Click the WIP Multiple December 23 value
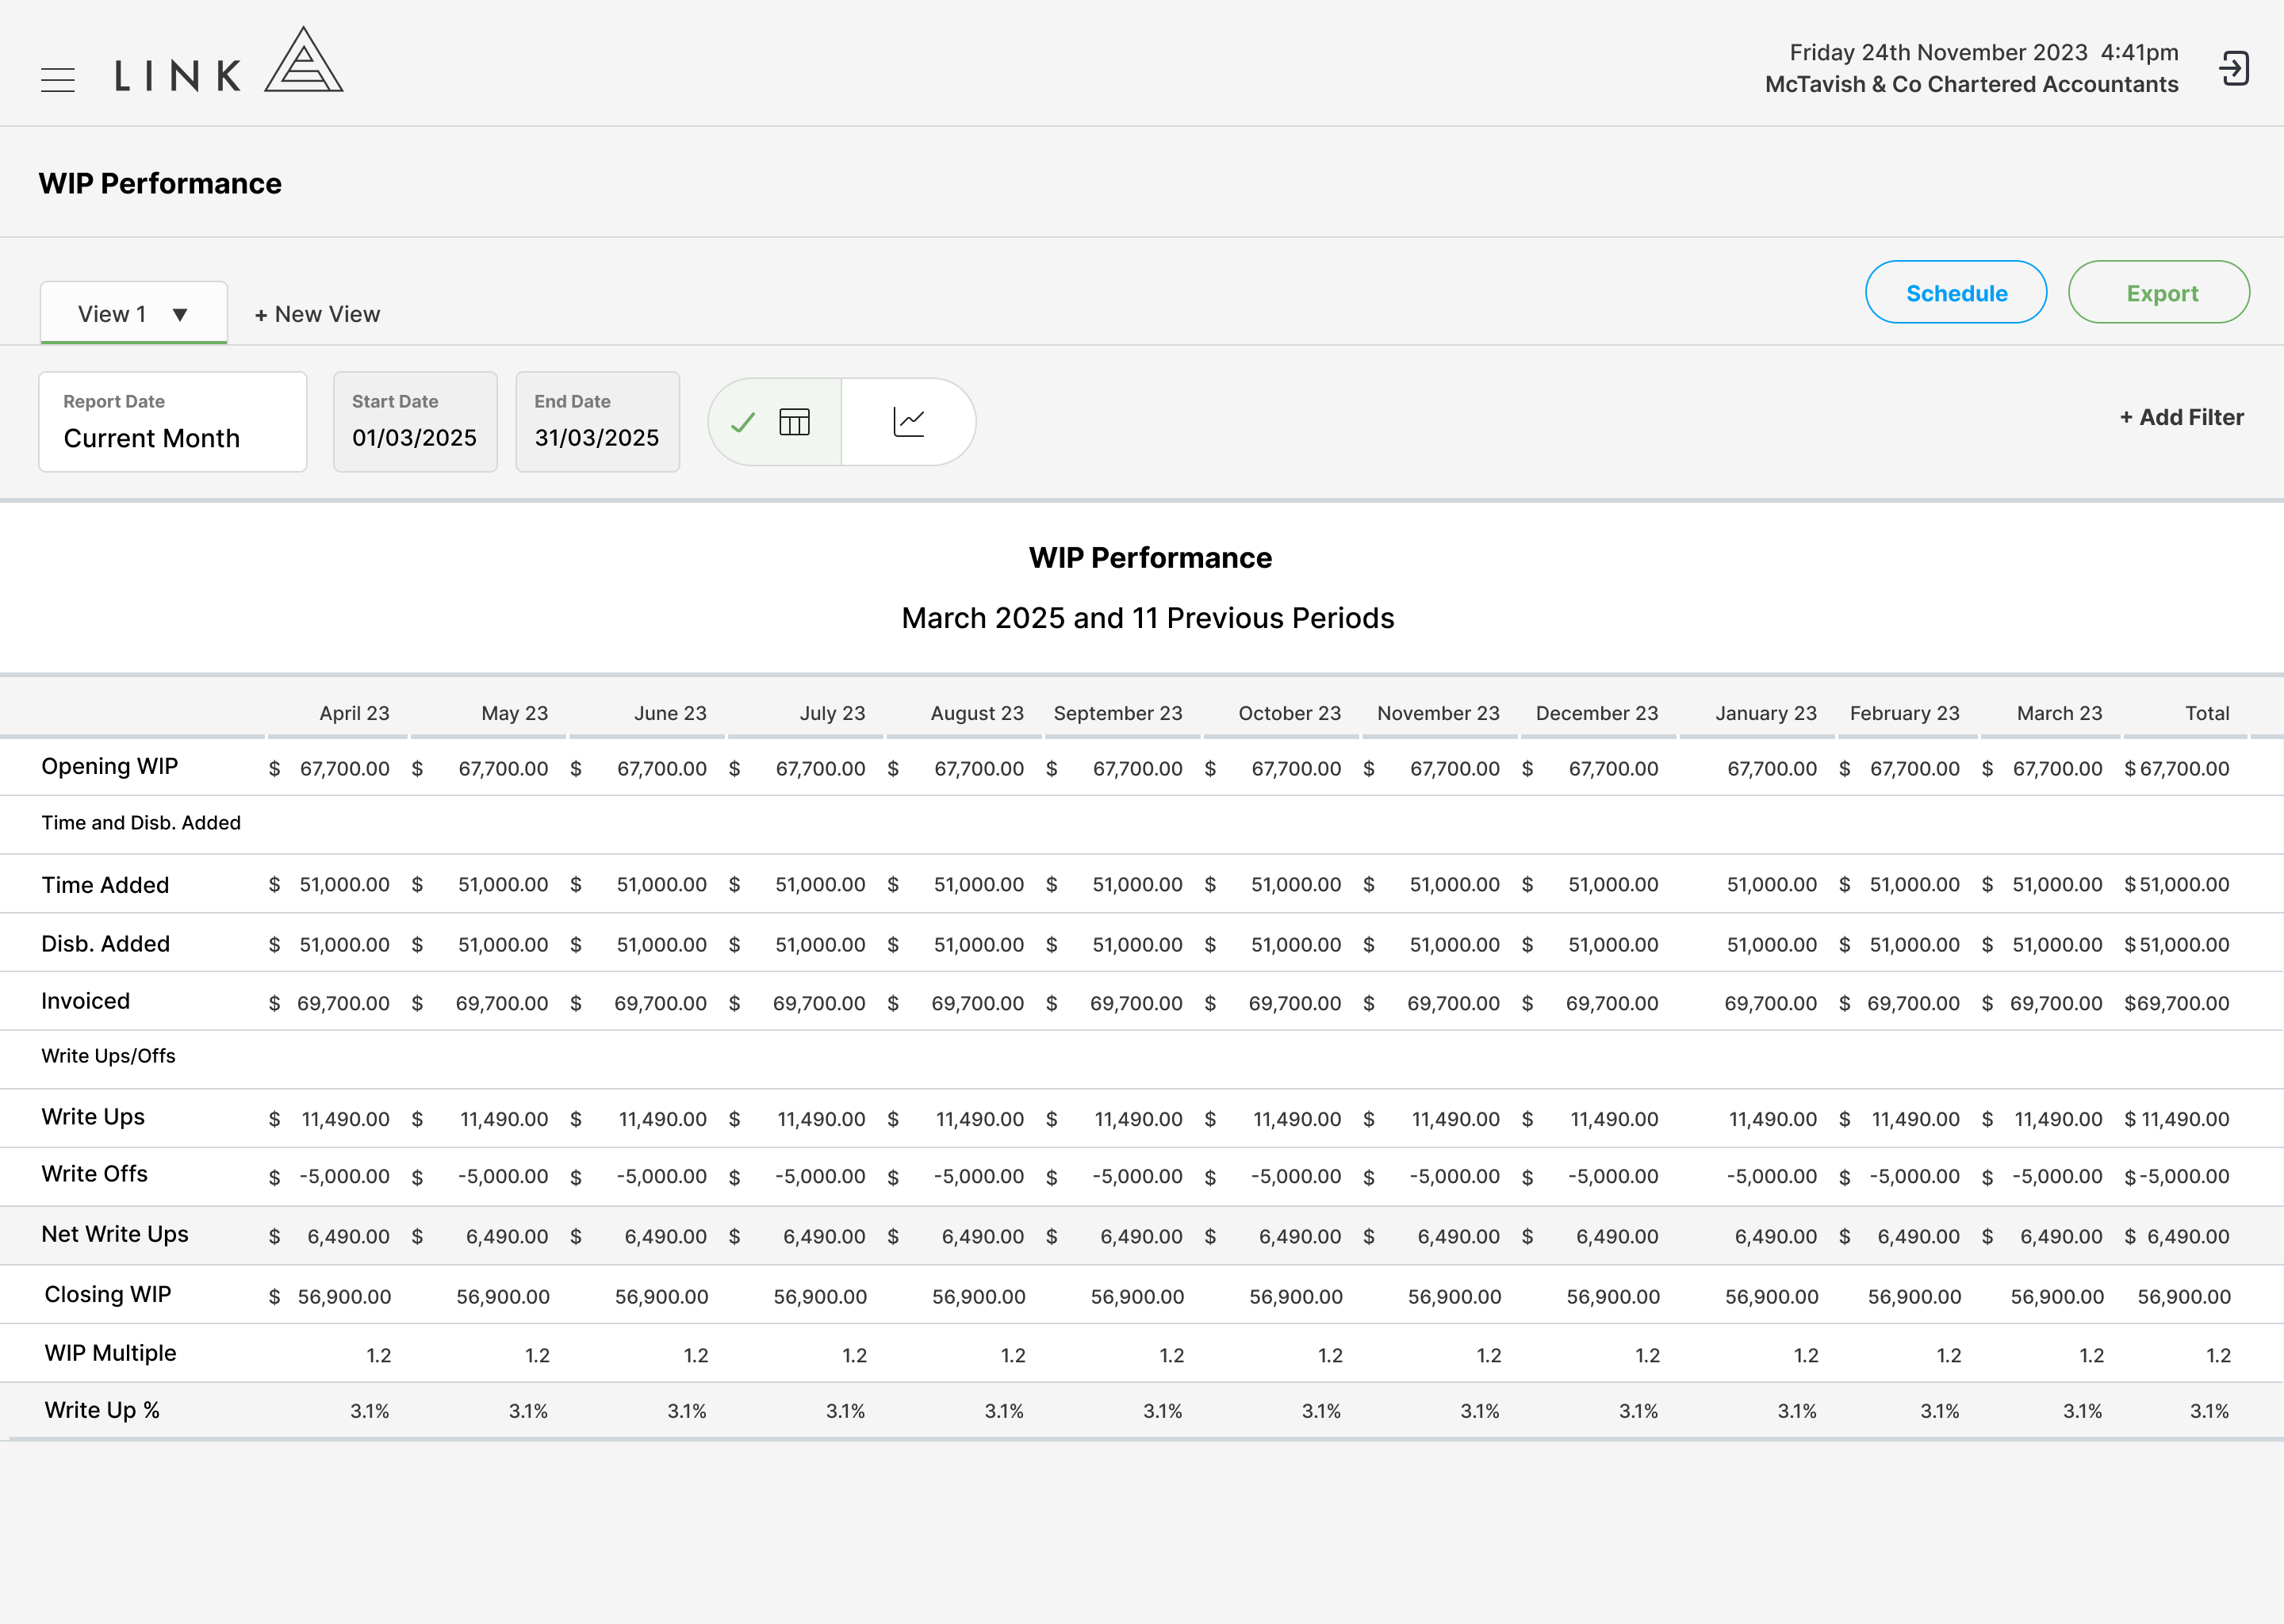 coord(1647,1356)
